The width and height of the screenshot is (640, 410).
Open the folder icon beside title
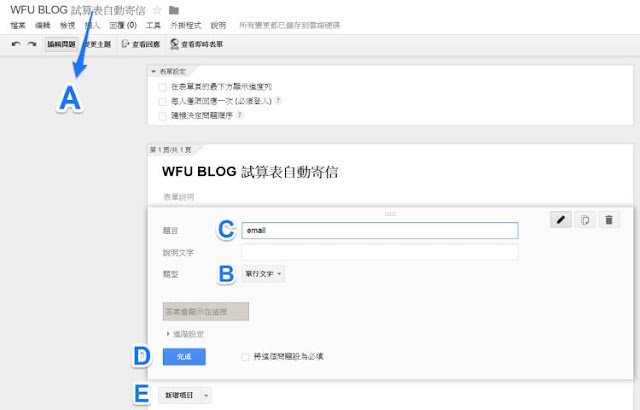click(x=174, y=10)
